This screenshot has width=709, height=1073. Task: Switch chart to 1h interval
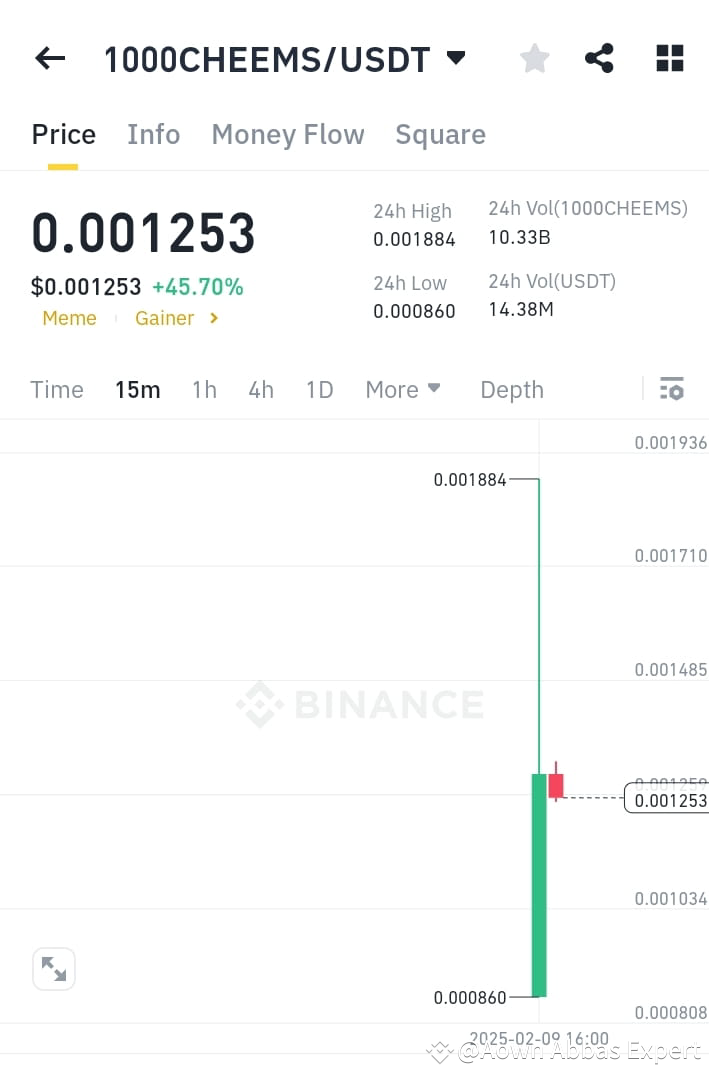pyautogui.click(x=204, y=390)
